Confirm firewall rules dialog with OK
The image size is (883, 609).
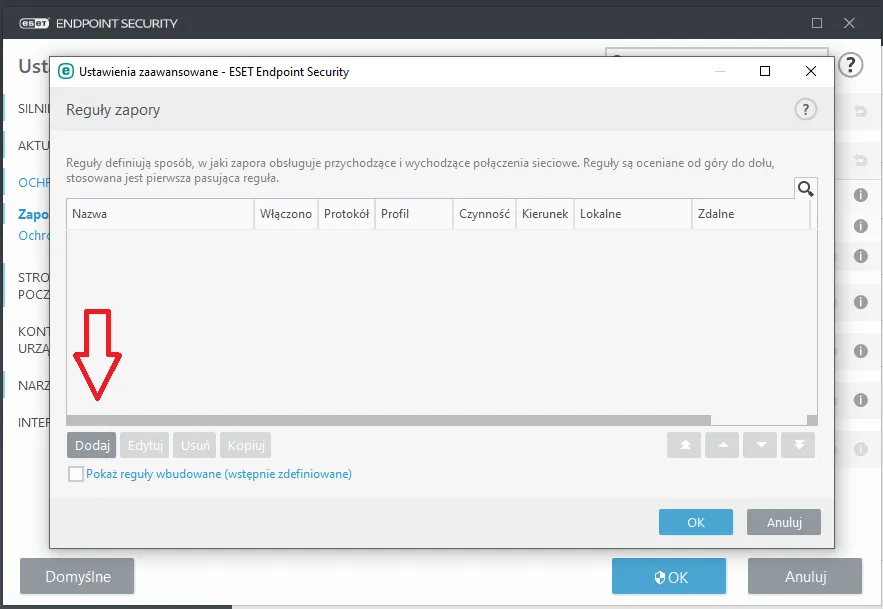coord(696,522)
